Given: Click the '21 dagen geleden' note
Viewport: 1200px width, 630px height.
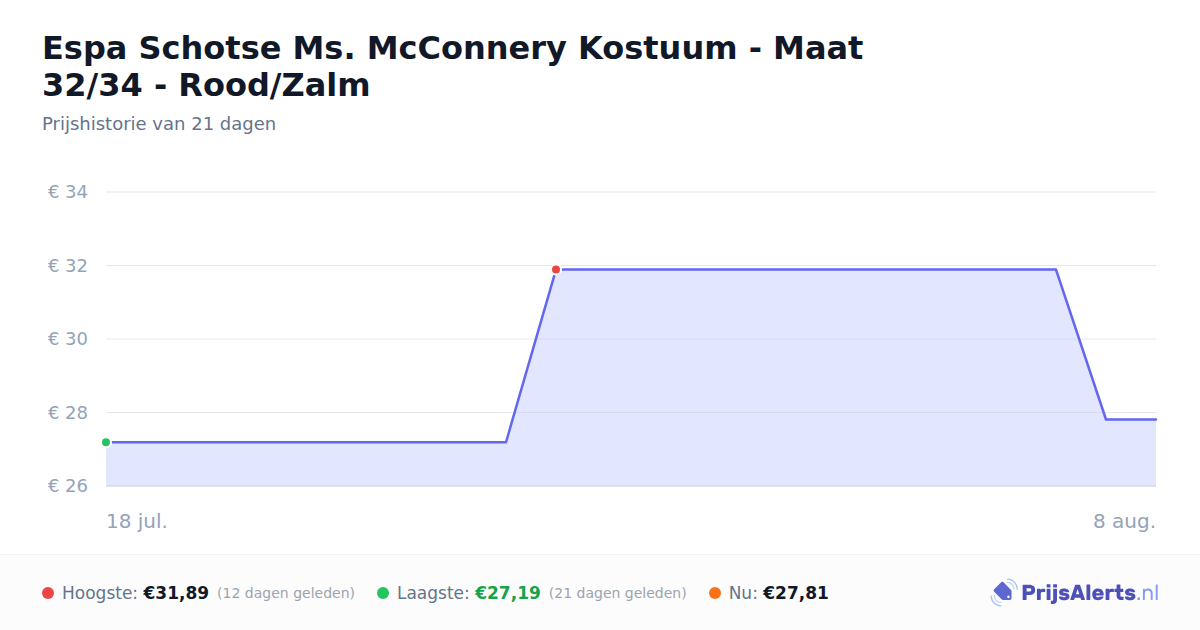Looking at the screenshot, I should pyautogui.click(x=618, y=593).
